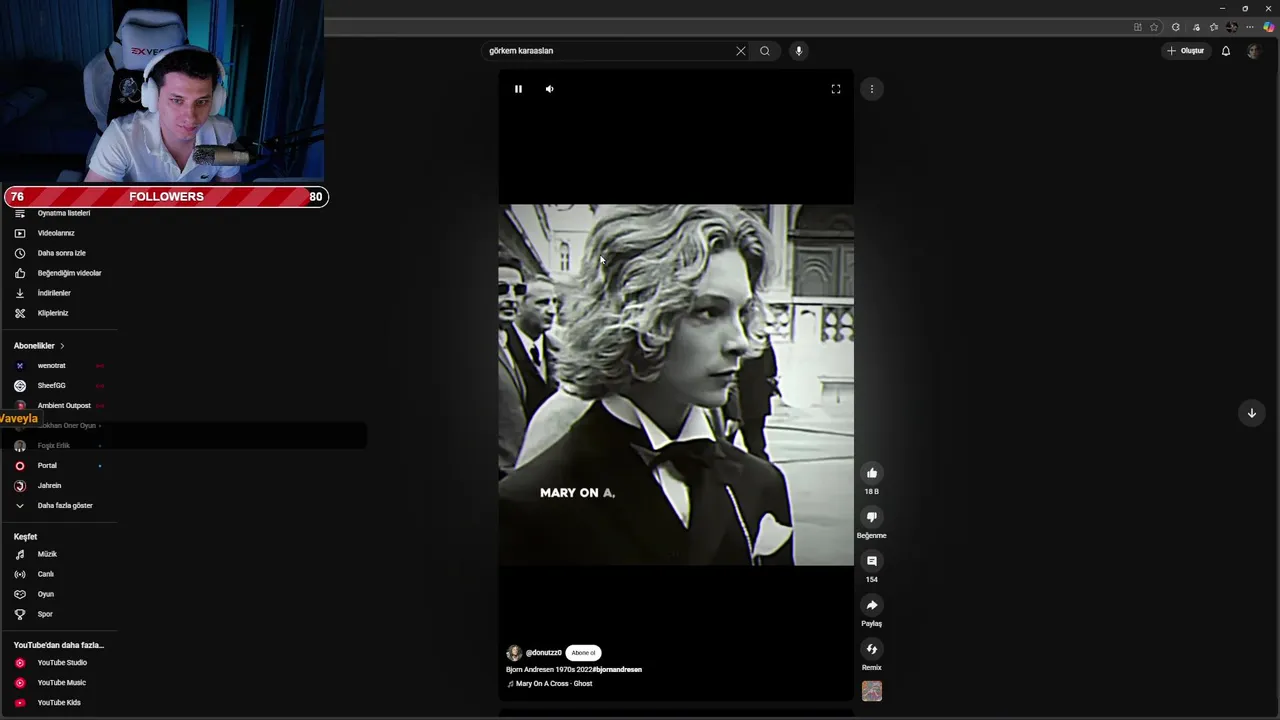Open the 154 comments panel
This screenshot has width=1280, height=720.
872,561
